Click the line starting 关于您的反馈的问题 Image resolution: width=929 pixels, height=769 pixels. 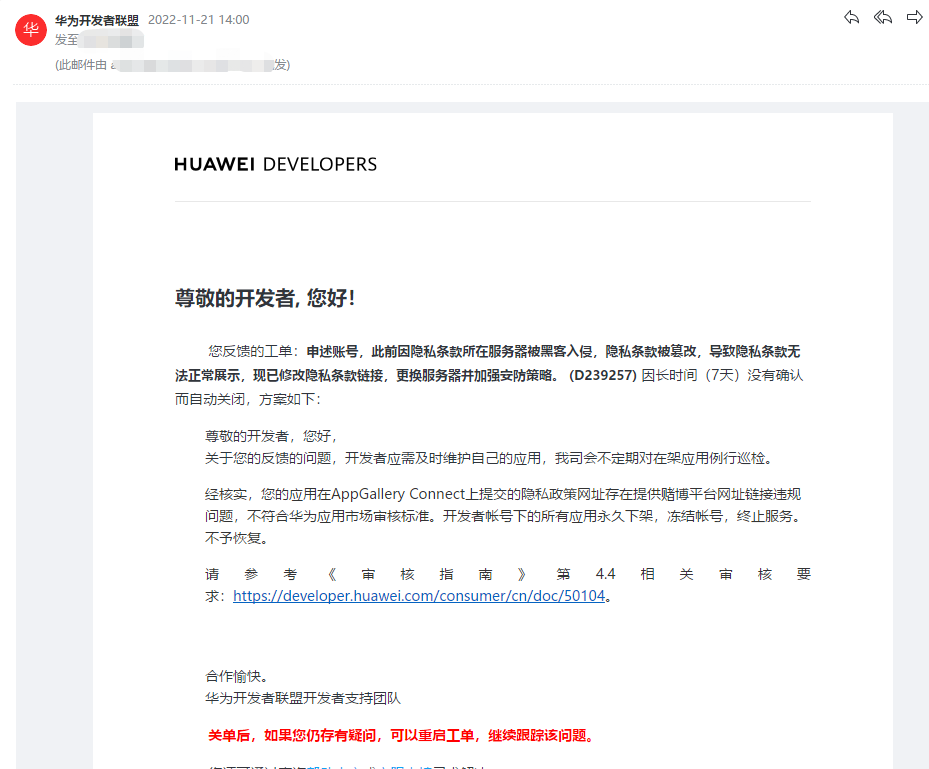(489, 458)
